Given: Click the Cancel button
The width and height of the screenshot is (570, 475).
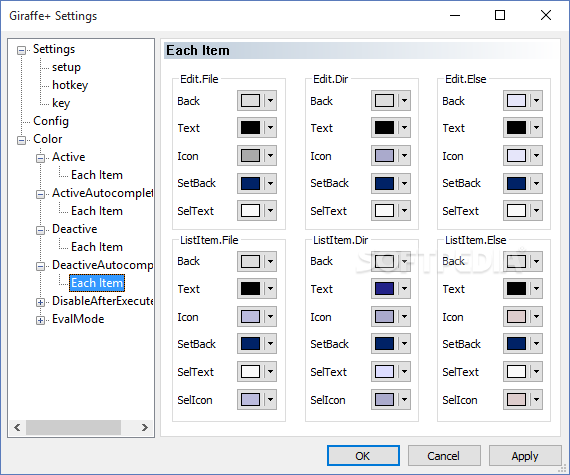Looking at the screenshot, I should click(x=443, y=456).
